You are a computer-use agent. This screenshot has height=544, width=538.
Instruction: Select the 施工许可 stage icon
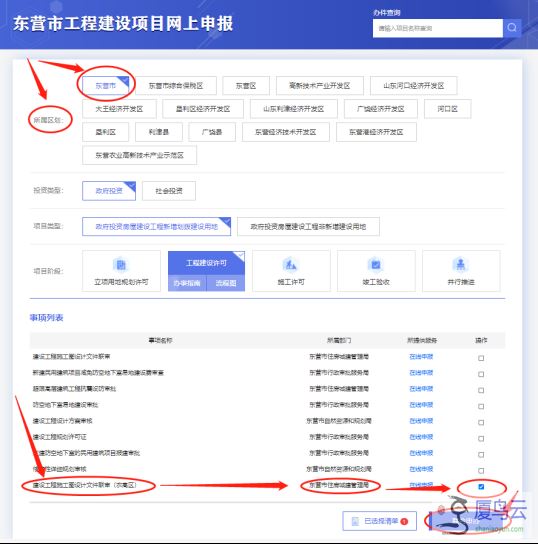(291, 265)
